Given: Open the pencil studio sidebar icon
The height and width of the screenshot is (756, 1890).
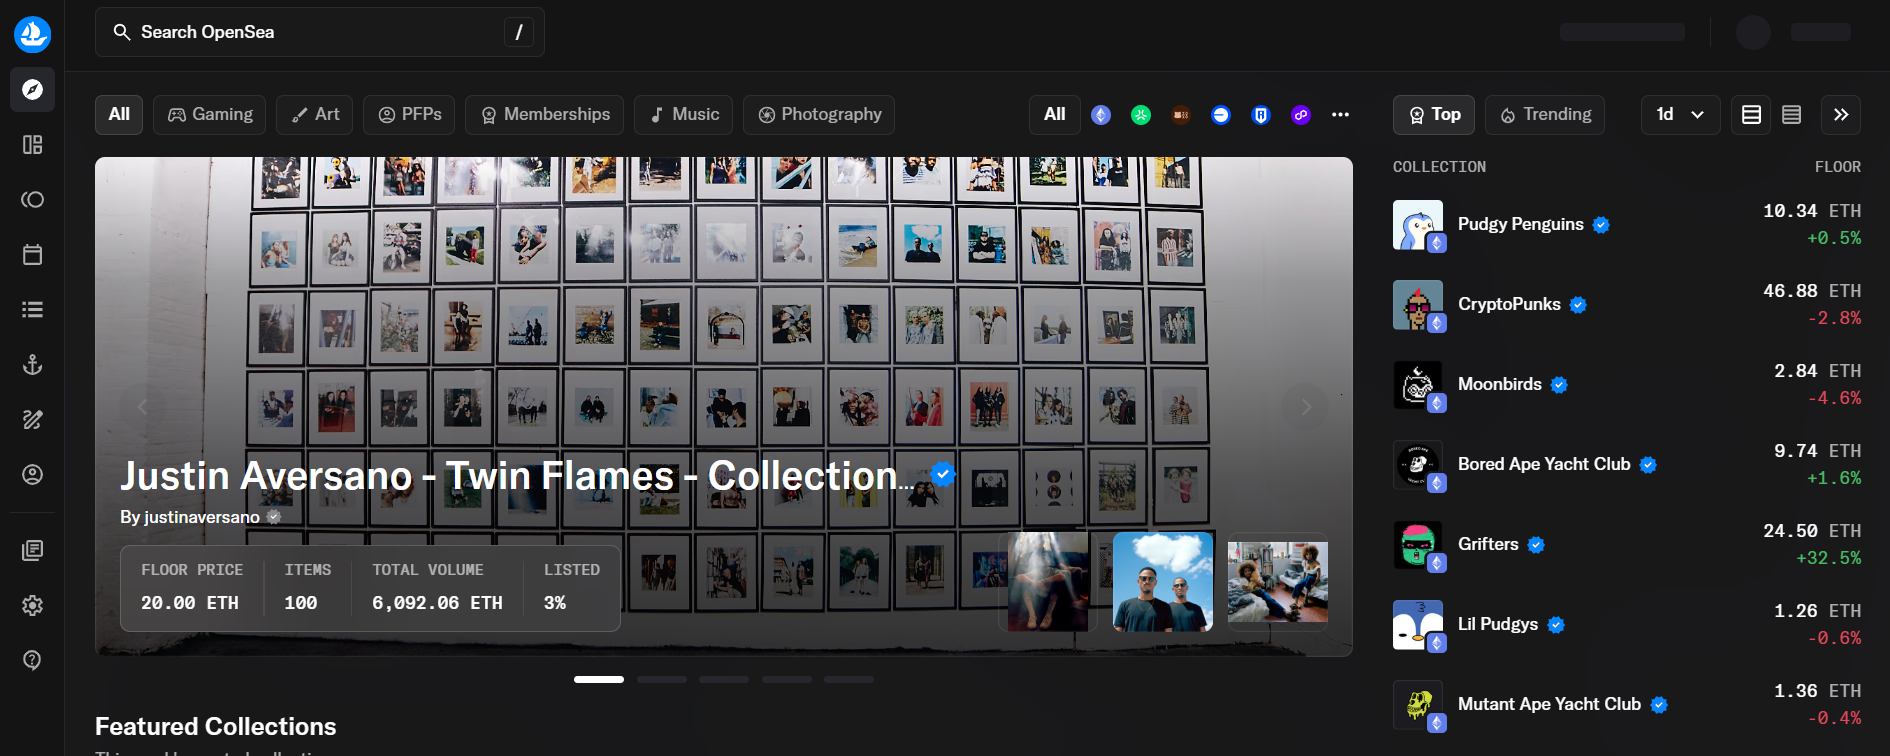Looking at the screenshot, I should [x=32, y=420].
